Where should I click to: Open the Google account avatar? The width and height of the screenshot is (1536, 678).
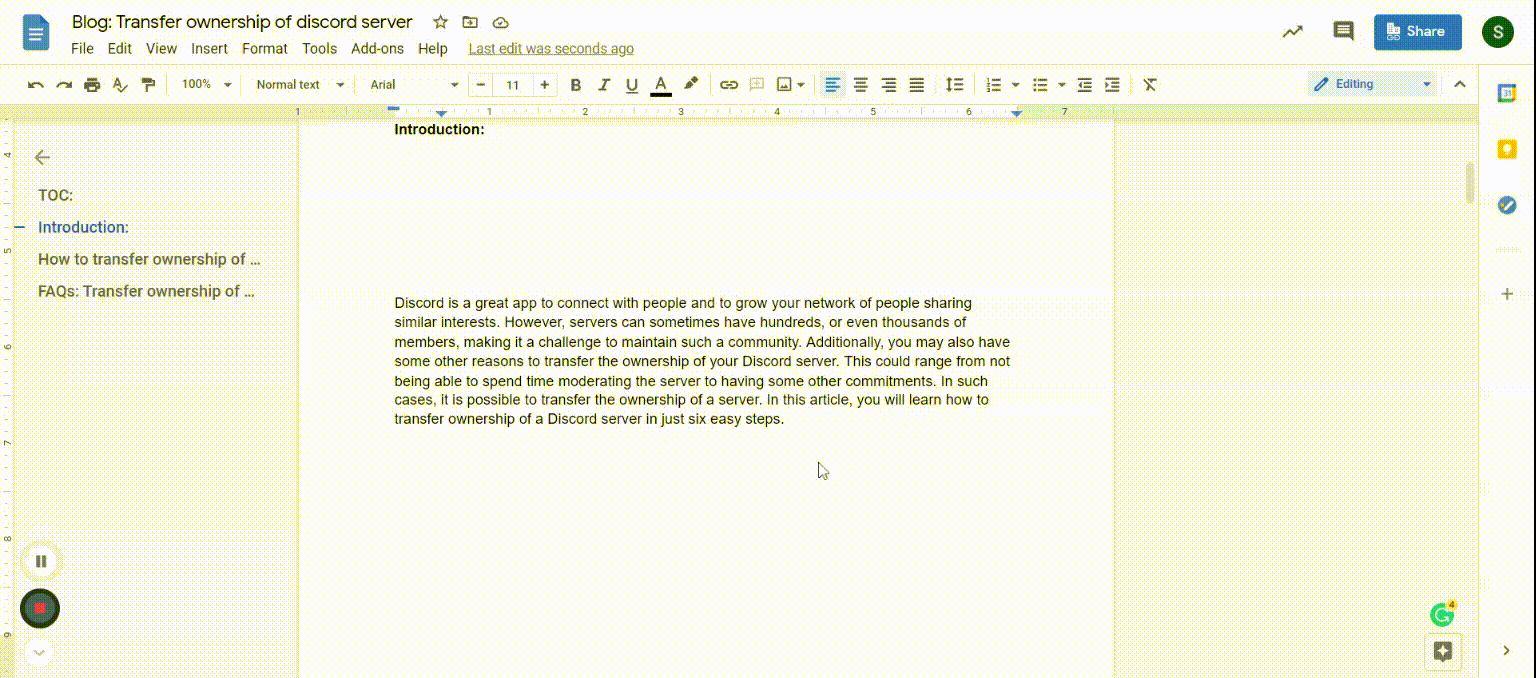point(1498,32)
